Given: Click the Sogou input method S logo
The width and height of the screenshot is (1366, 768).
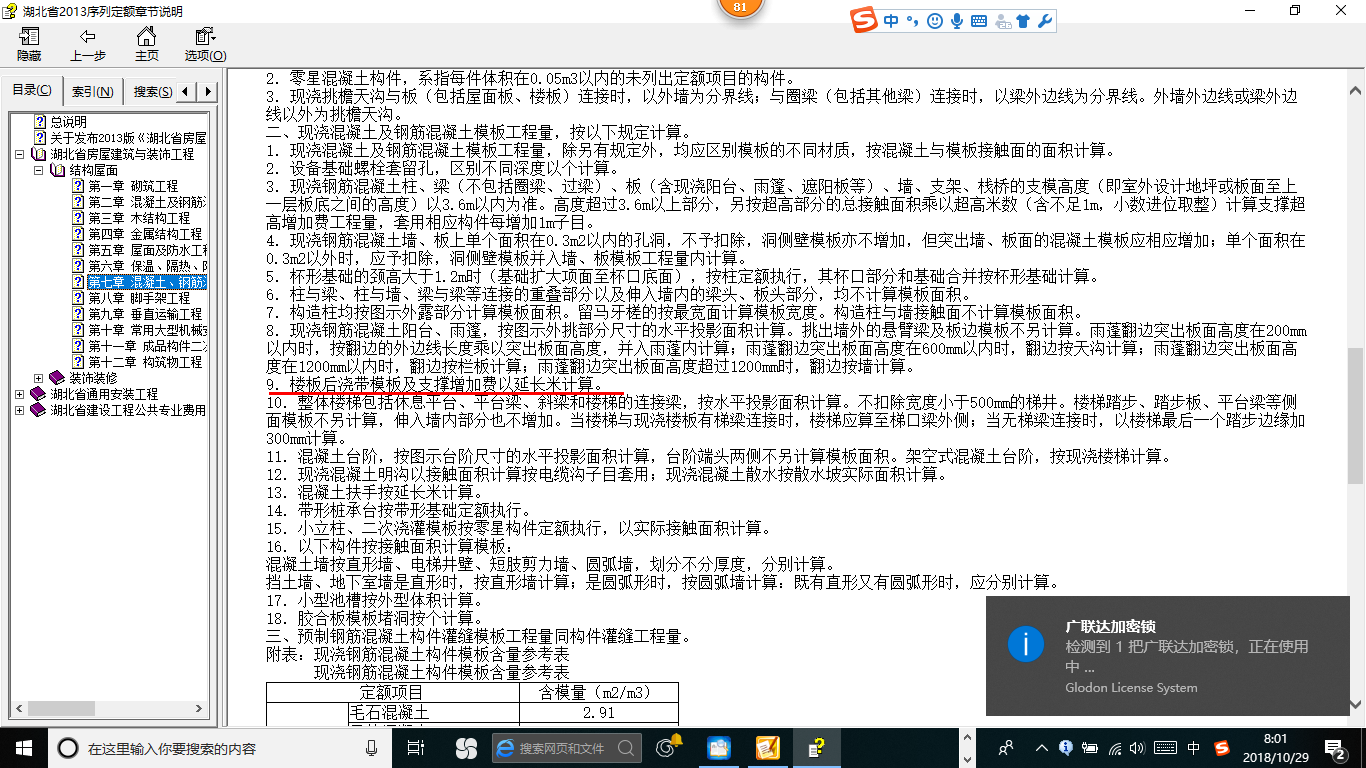Looking at the screenshot, I should [x=864, y=20].
